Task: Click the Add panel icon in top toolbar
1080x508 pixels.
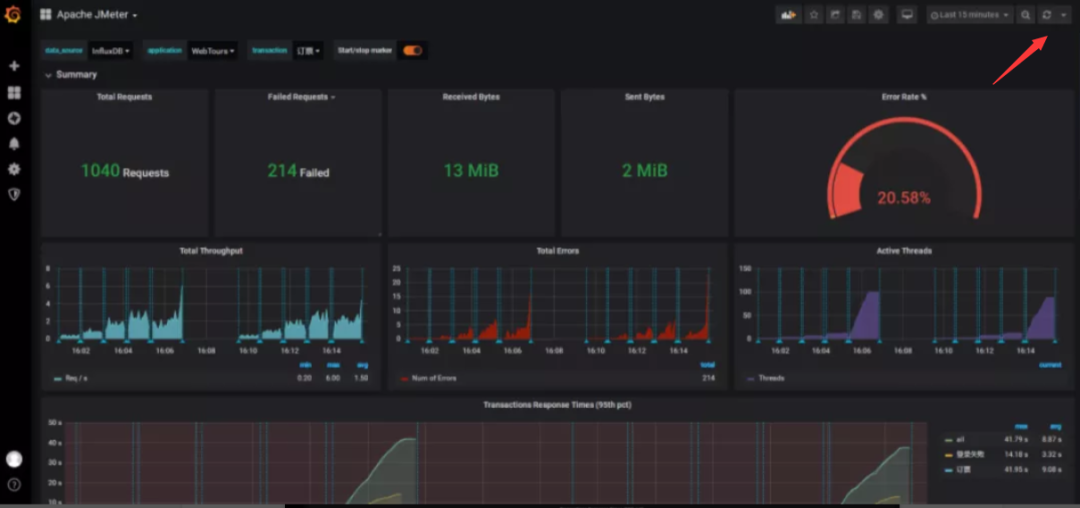Action: 789,14
